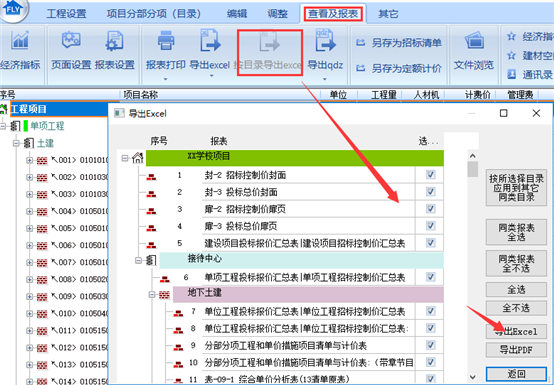554x385 pixels.
Task: Click brick icon of item 005 in tree
Action: (42, 229)
